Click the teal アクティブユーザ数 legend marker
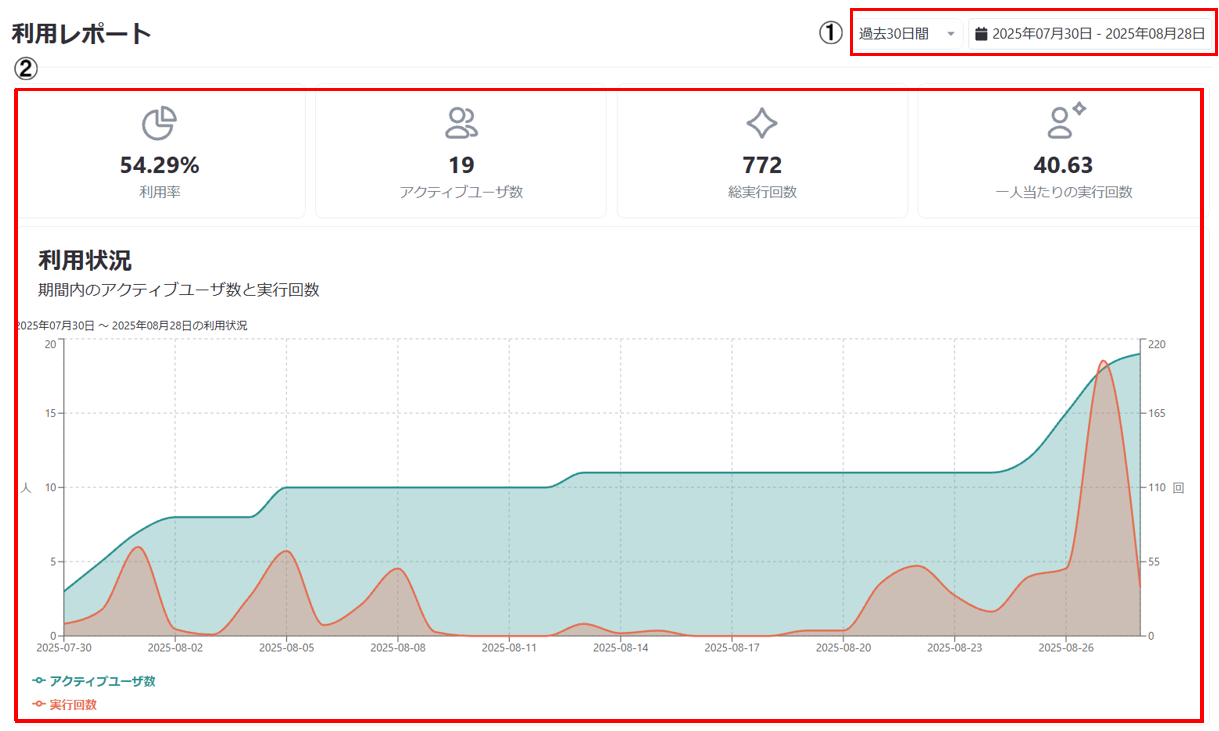The width and height of the screenshot is (1219, 731). pyautogui.click(x=39, y=681)
